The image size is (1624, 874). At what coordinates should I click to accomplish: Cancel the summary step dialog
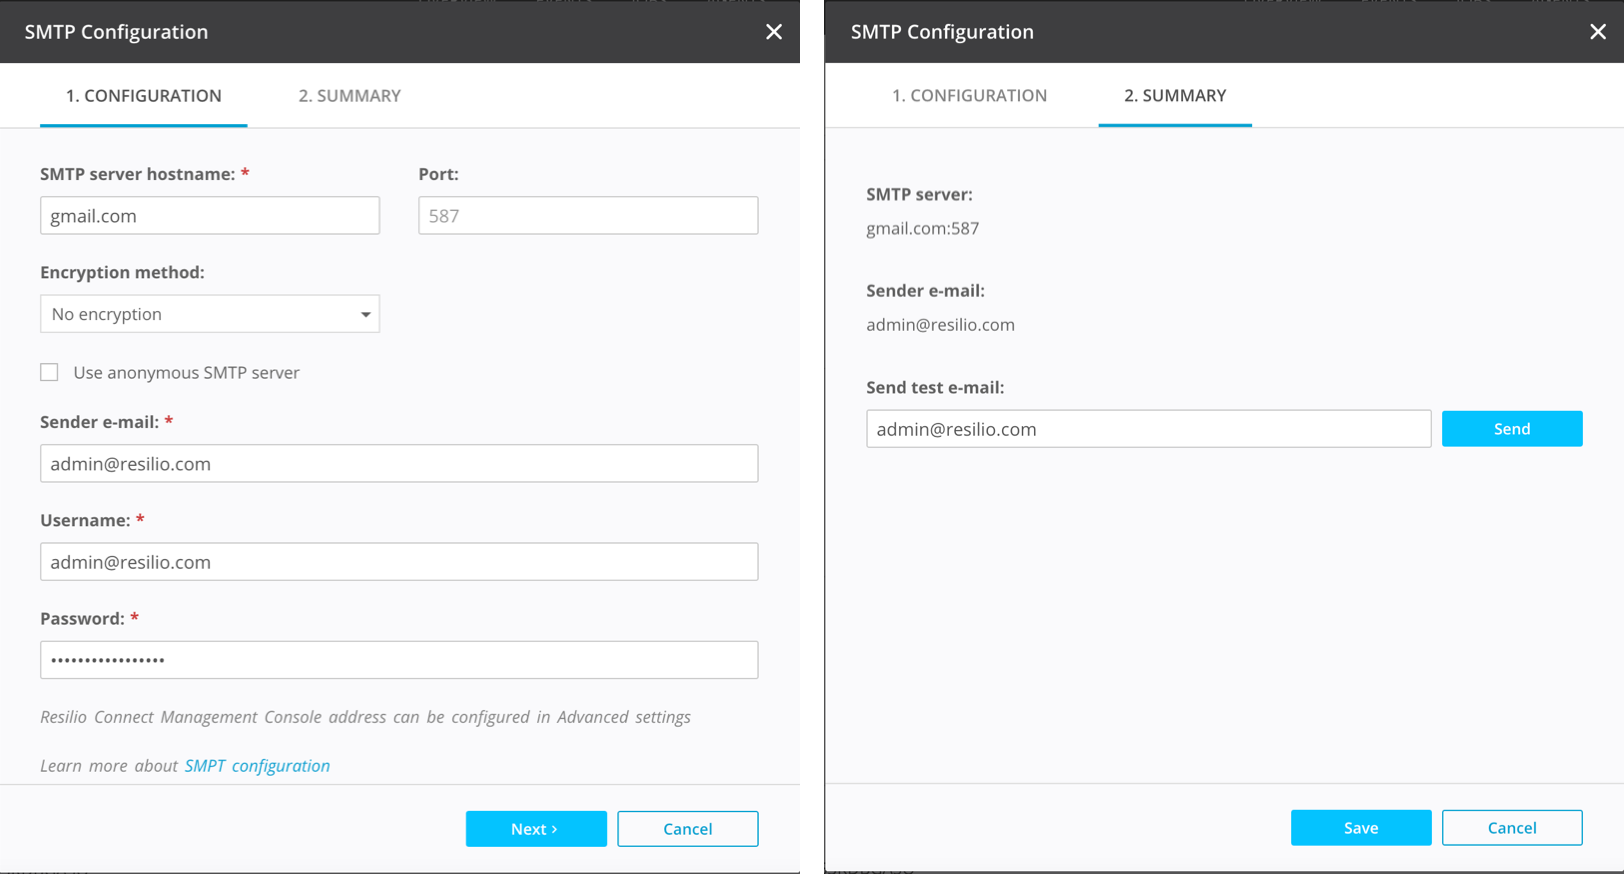pos(1511,828)
